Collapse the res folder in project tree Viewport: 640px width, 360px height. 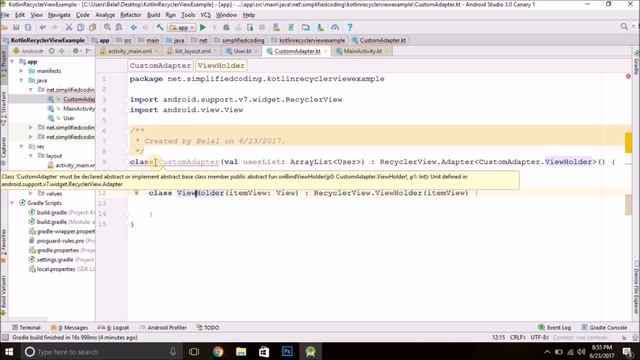tap(21, 146)
